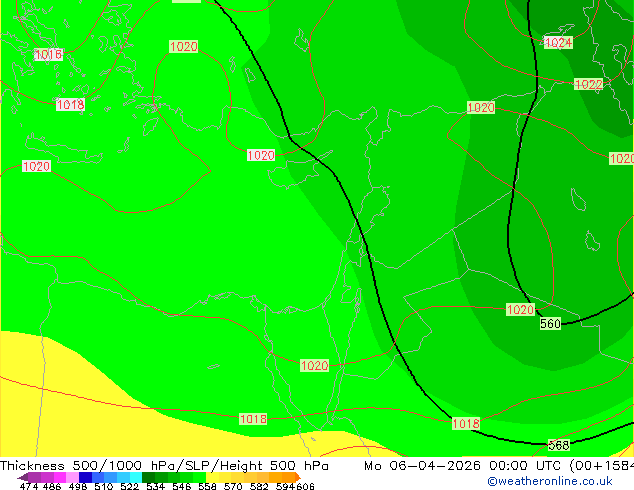Image resolution: width=634 pixels, height=490 pixels.
Task: Select the 568 height contour label
Action: click(x=559, y=445)
